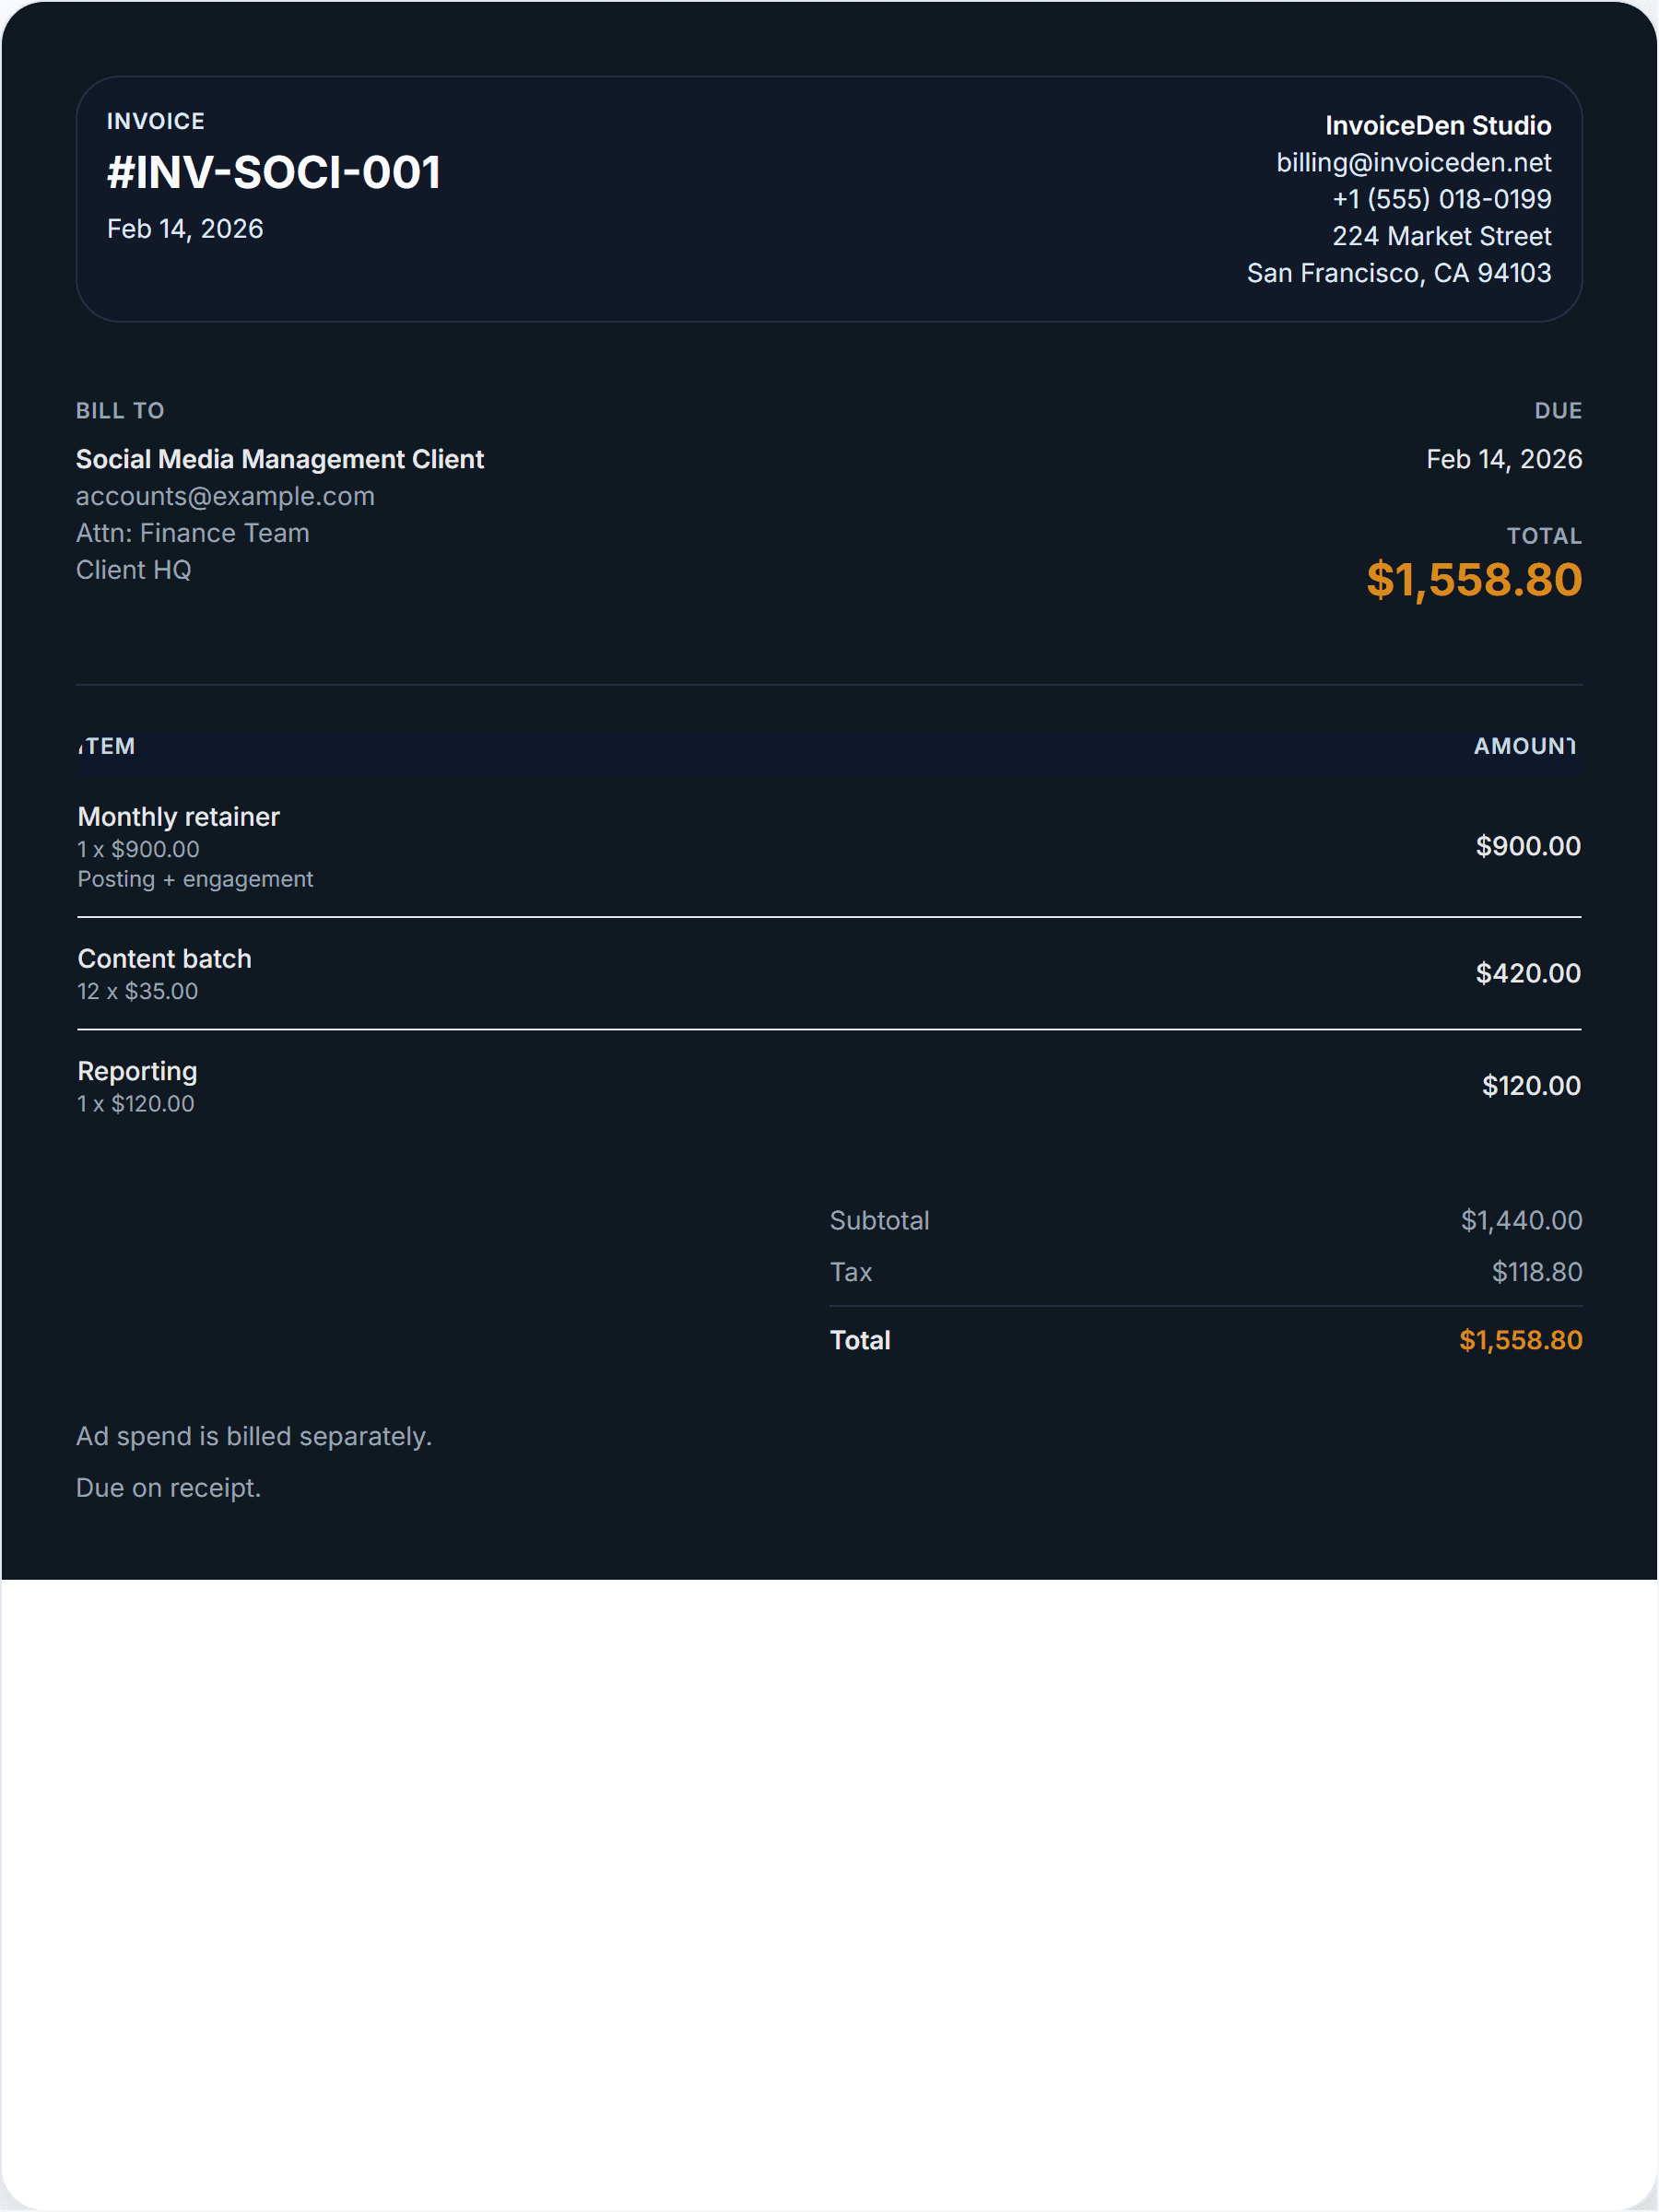The image size is (1659, 2212).
Task: Click the 'Due on receipt.' payment term
Action: pos(168,1488)
